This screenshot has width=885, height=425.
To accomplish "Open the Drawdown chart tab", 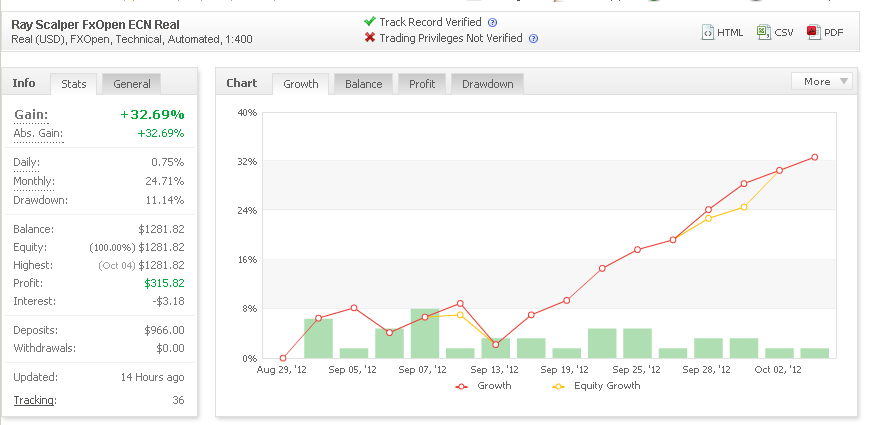I will 488,84.
